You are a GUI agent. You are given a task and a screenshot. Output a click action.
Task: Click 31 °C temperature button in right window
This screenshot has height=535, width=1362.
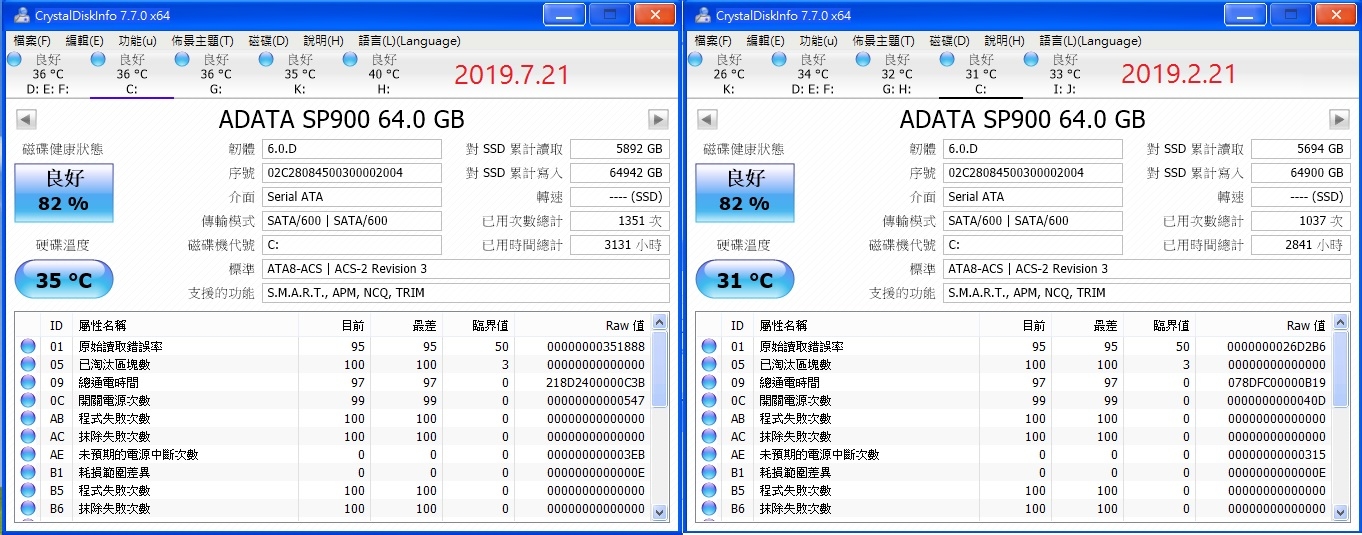744,280
